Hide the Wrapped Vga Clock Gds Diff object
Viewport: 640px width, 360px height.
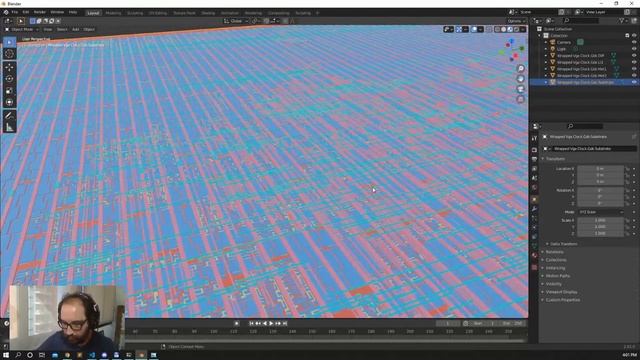634,56
